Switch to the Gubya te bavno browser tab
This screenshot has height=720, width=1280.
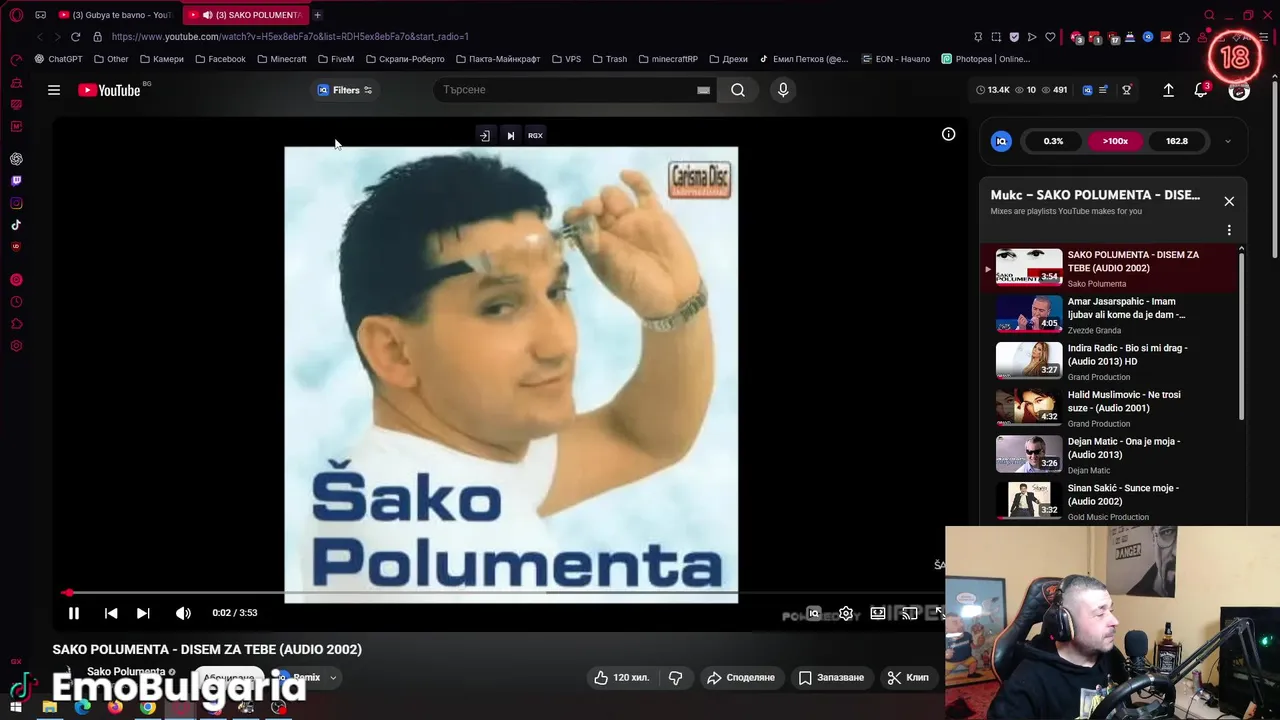pos(116,15)
